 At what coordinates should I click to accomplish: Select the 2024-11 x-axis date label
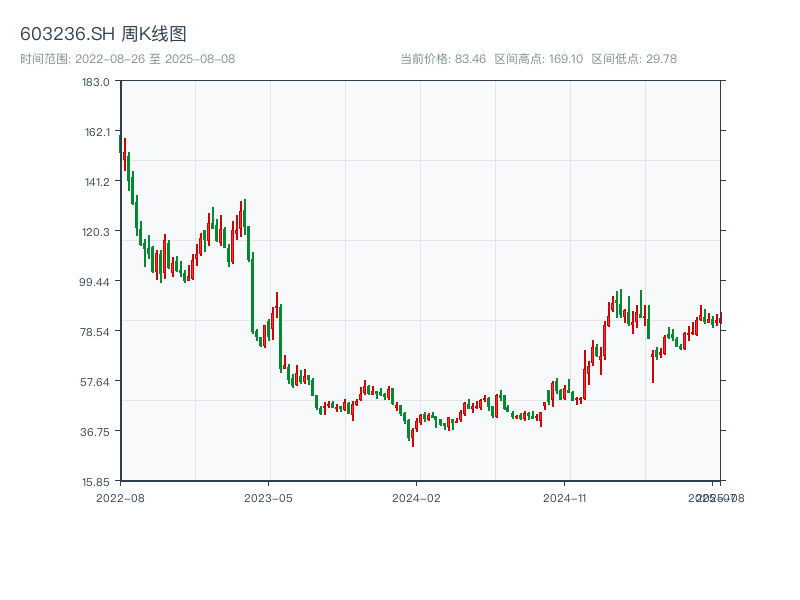(x=566, y=497)
